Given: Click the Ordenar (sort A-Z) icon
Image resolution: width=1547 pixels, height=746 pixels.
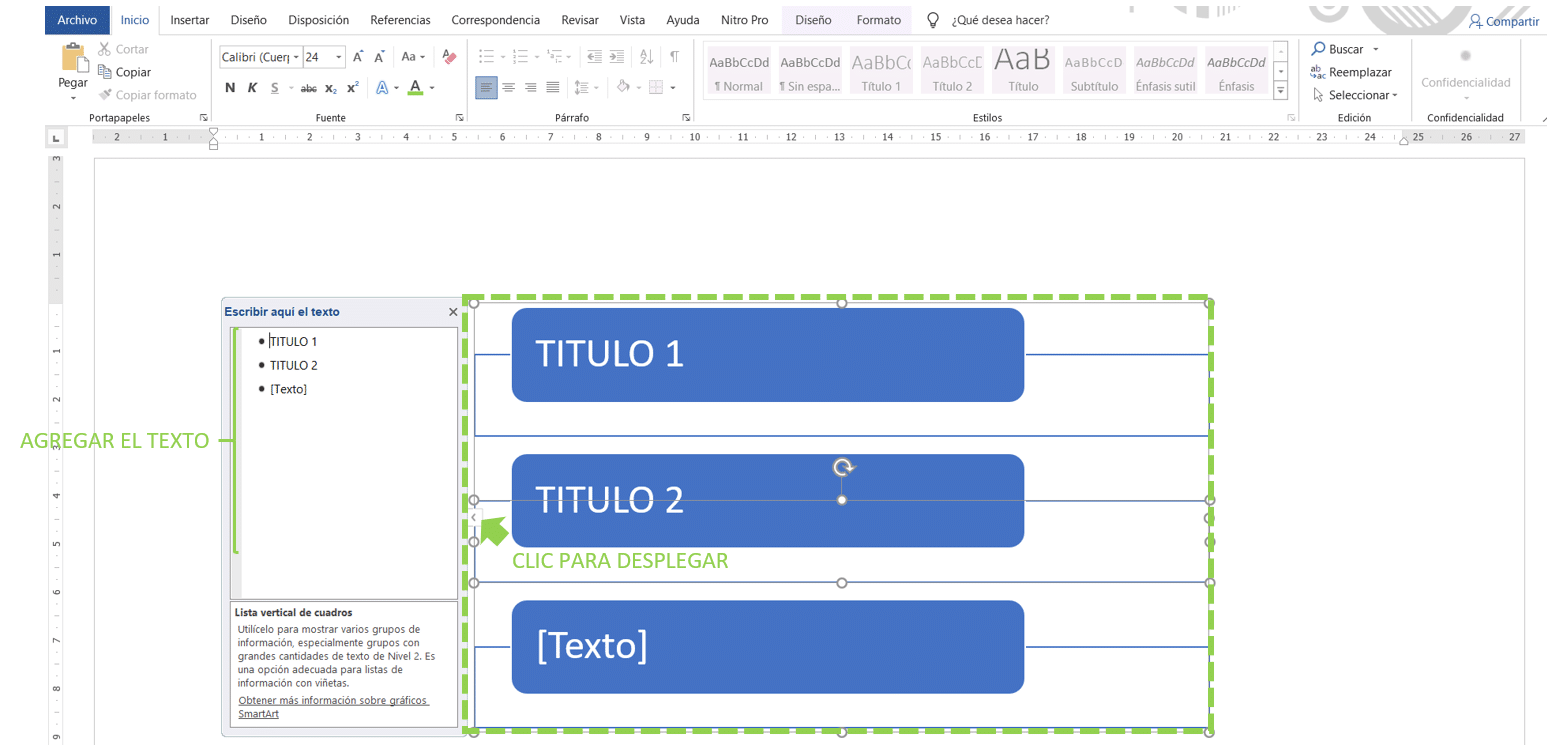Looking at the screenshot, I should 644,56.
